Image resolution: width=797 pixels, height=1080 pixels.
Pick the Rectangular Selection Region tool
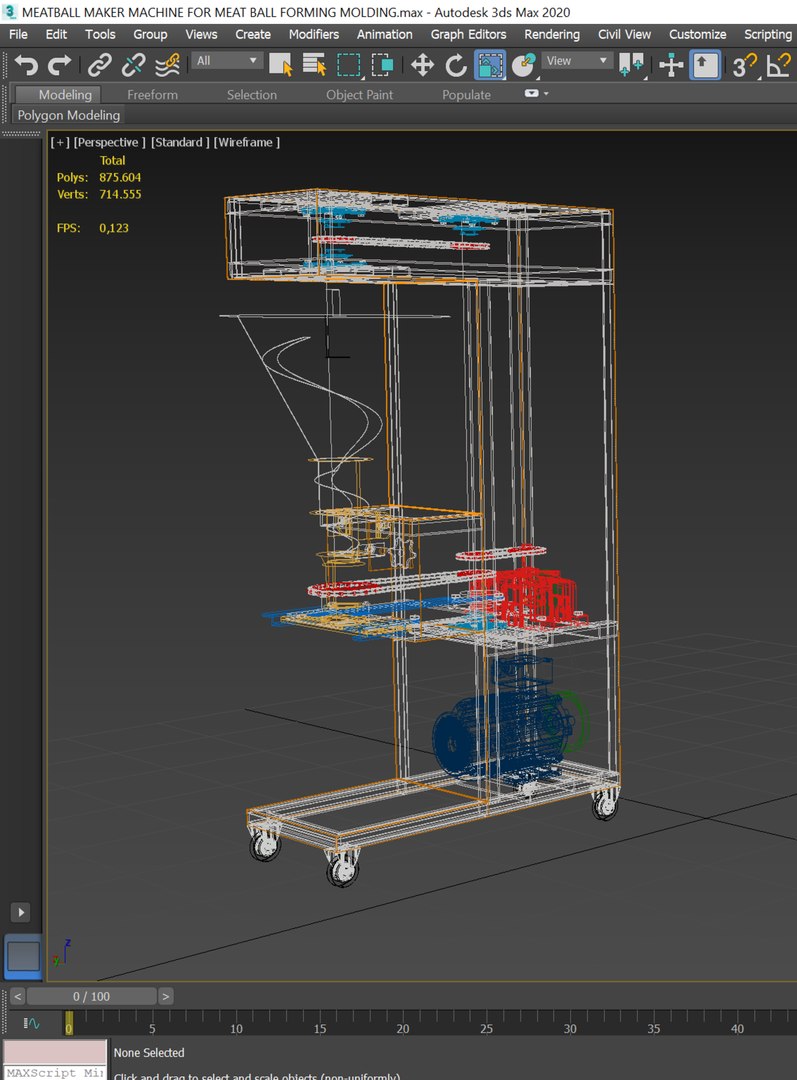click(349, 65)
